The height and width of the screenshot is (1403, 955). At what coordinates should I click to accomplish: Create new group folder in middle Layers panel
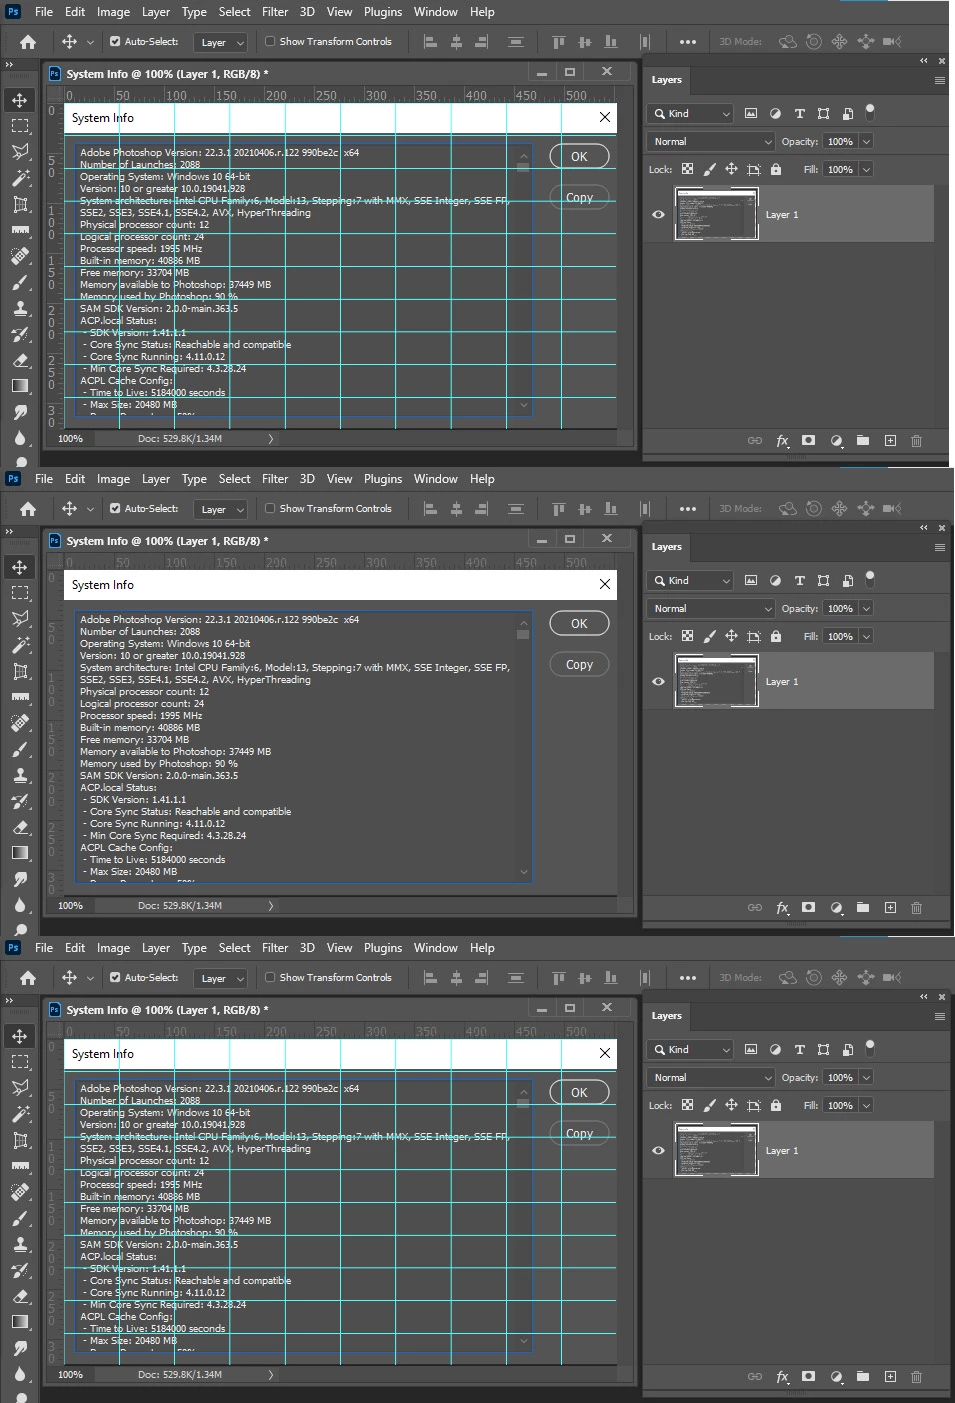(x=862, y=907)
